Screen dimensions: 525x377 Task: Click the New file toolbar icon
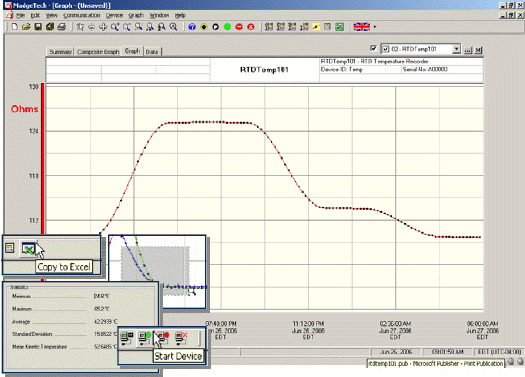[15, 27]
